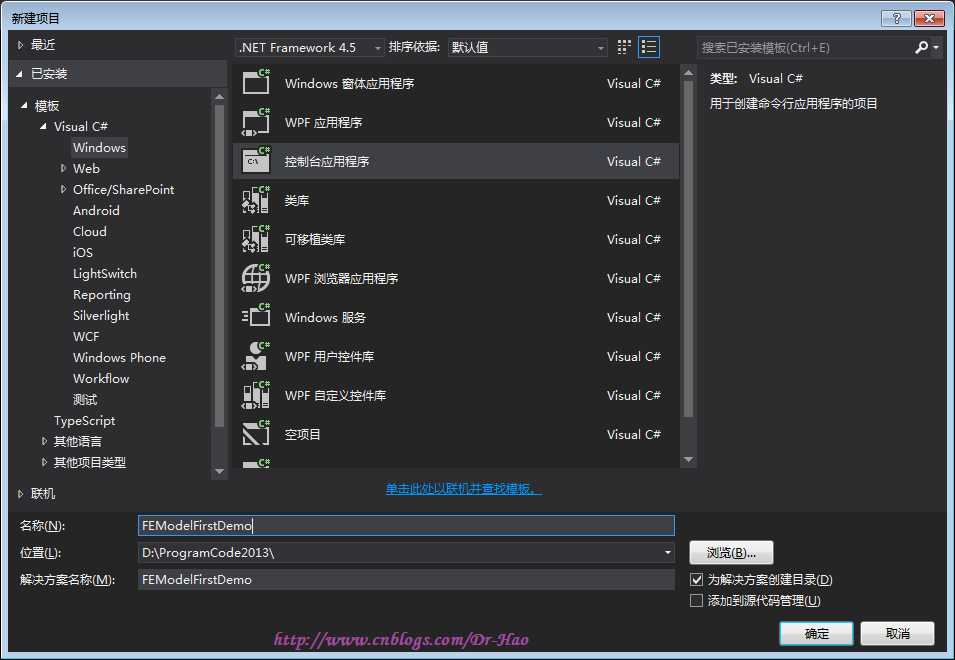Image resolution: width=955 pixels, height=660 pixels.
Task: Select WCF in the template tree
Action: [86, 336]
